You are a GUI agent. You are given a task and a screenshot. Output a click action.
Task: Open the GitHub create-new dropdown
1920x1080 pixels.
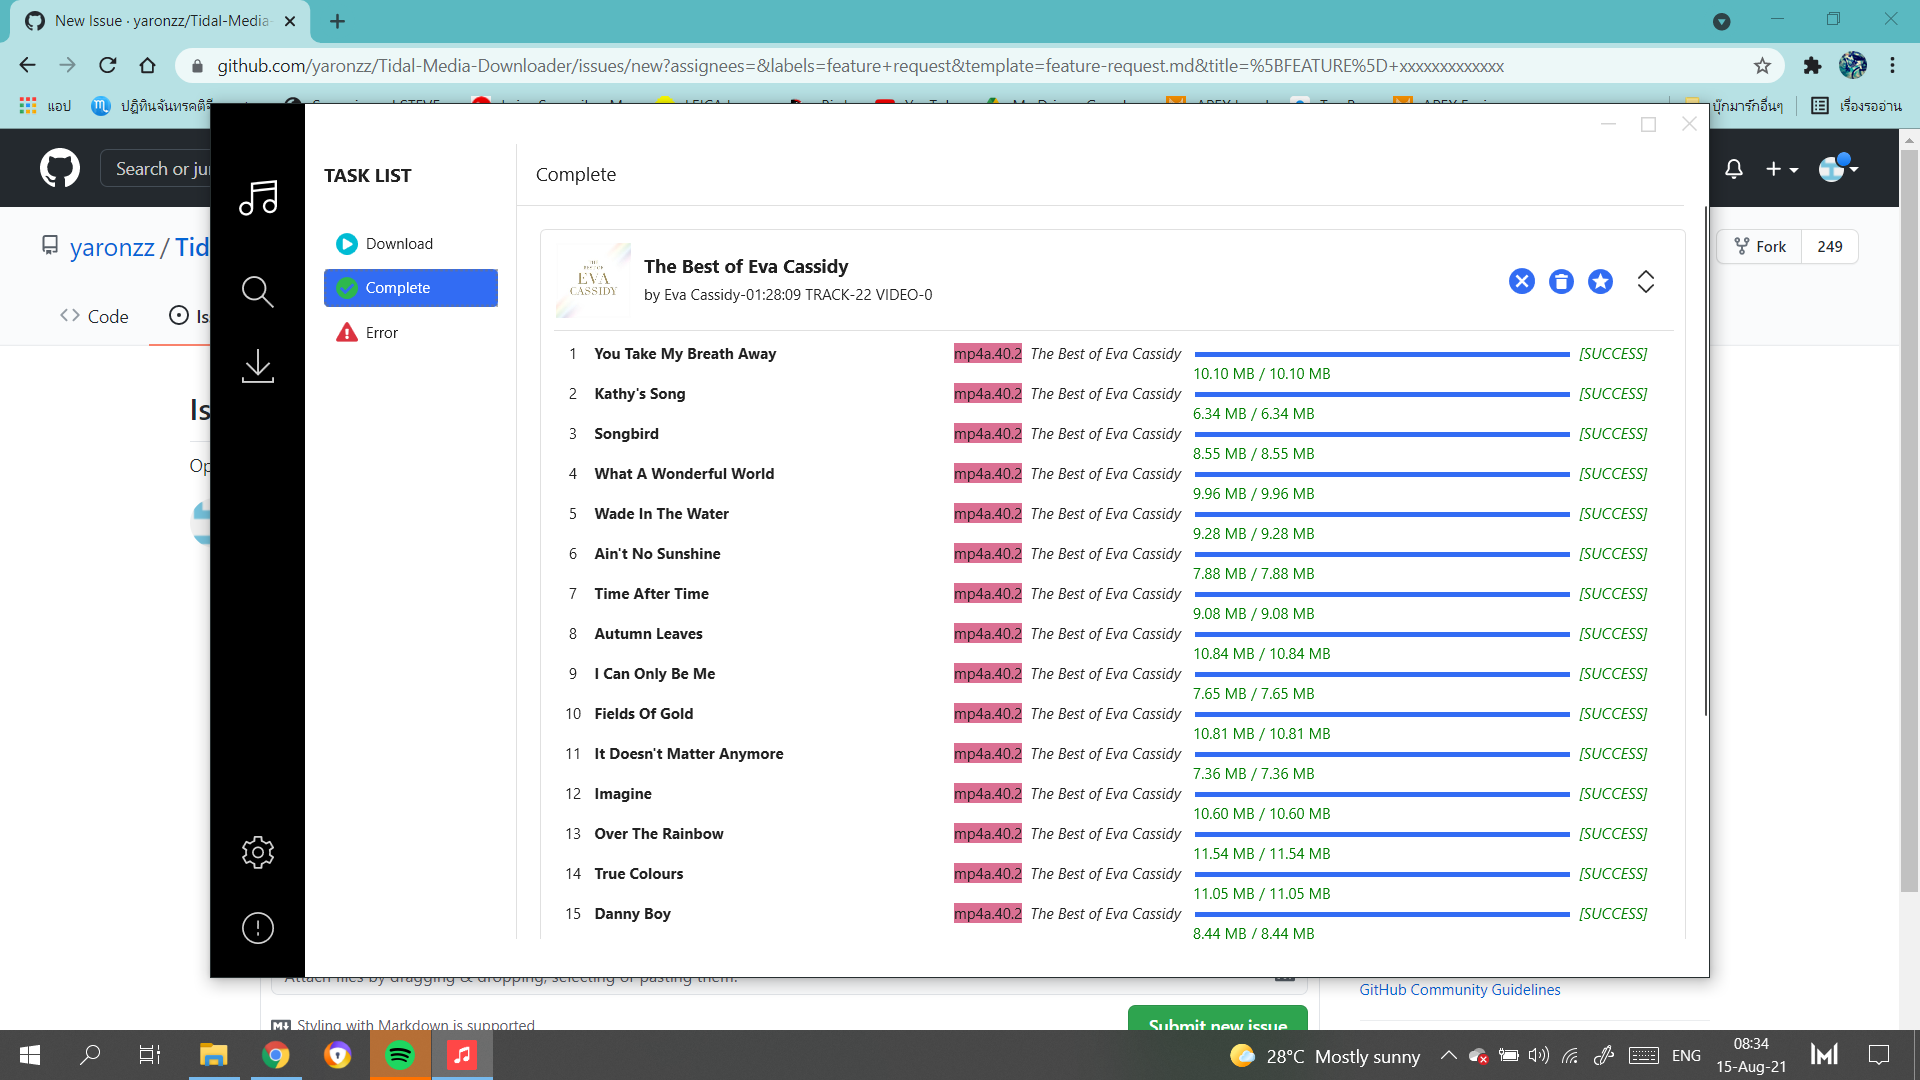pos(1782,169)
